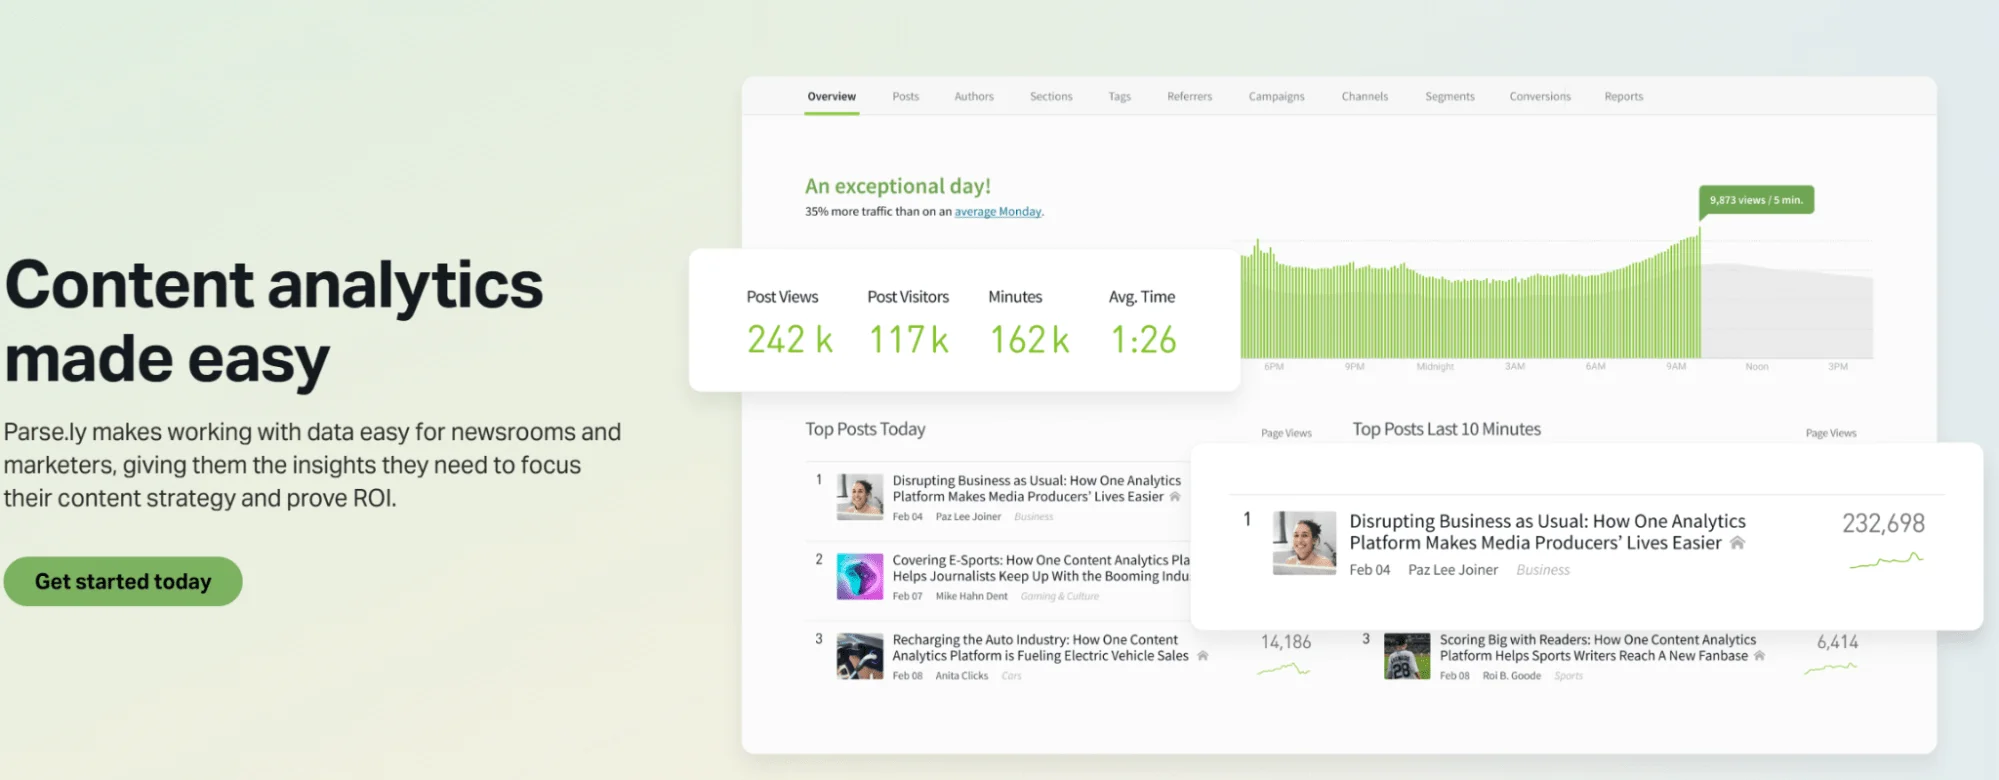Open Covering E-Sports post title

pyautogui.click(x=1041, y=568)
